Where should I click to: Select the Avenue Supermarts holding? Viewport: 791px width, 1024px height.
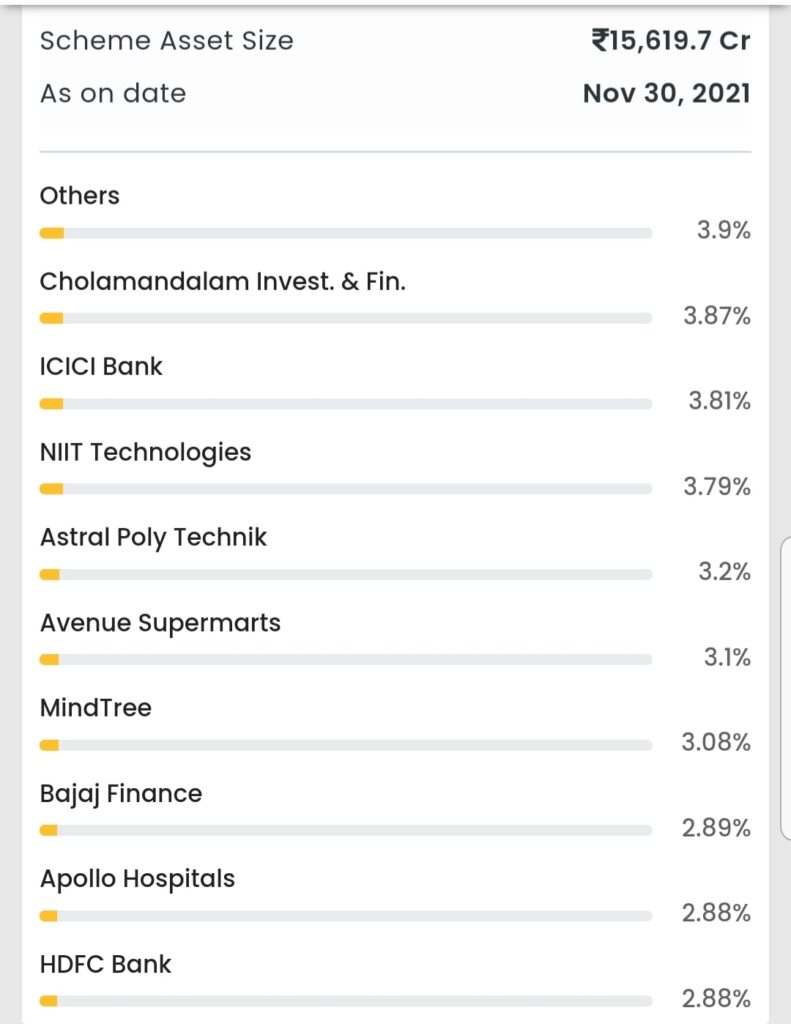395,641
